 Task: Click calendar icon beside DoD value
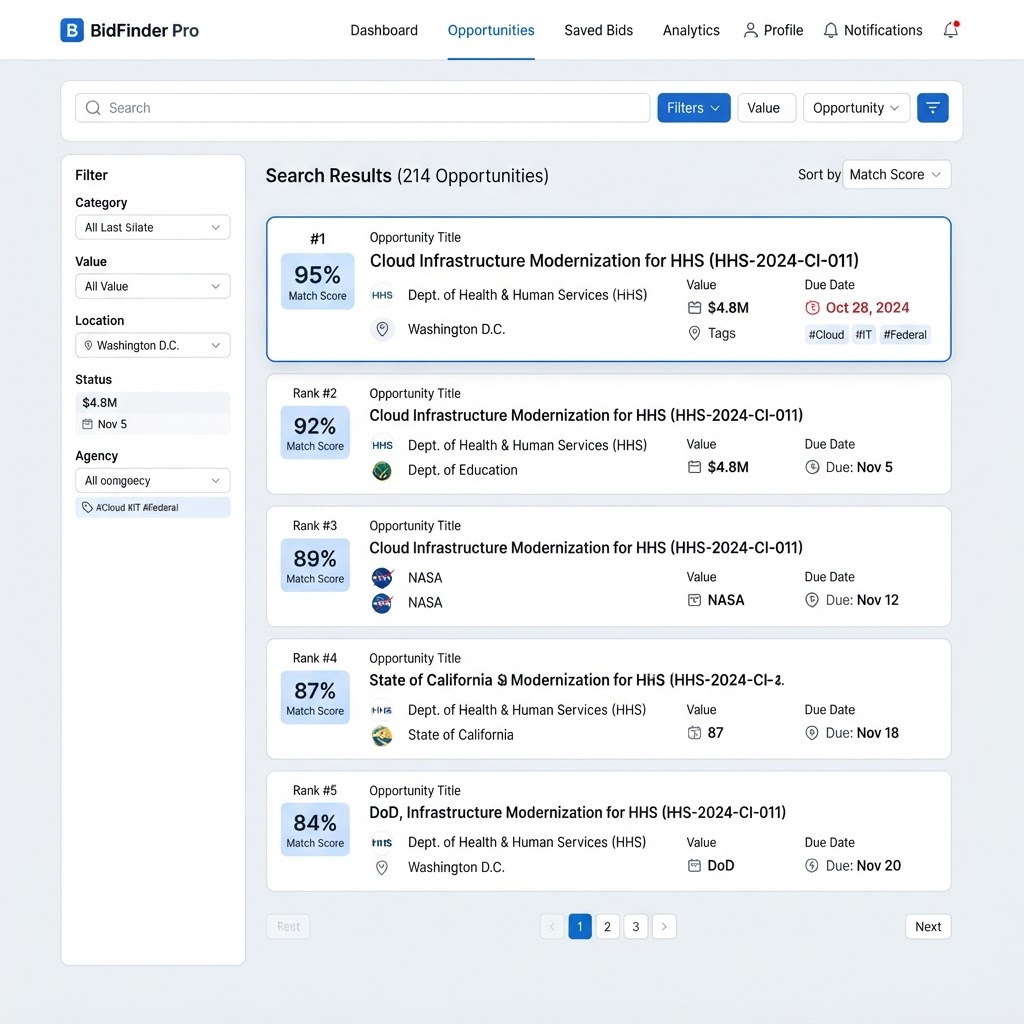[x=694, y=865]
